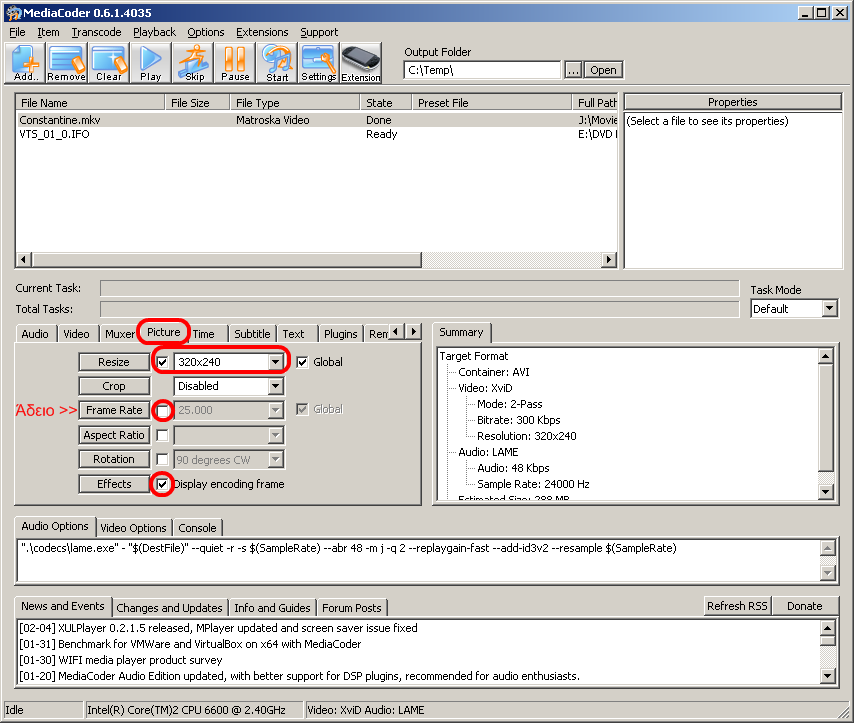The image size is (854, 723).
Task: Click the Resize button
Action: click(x=114, y=362)
